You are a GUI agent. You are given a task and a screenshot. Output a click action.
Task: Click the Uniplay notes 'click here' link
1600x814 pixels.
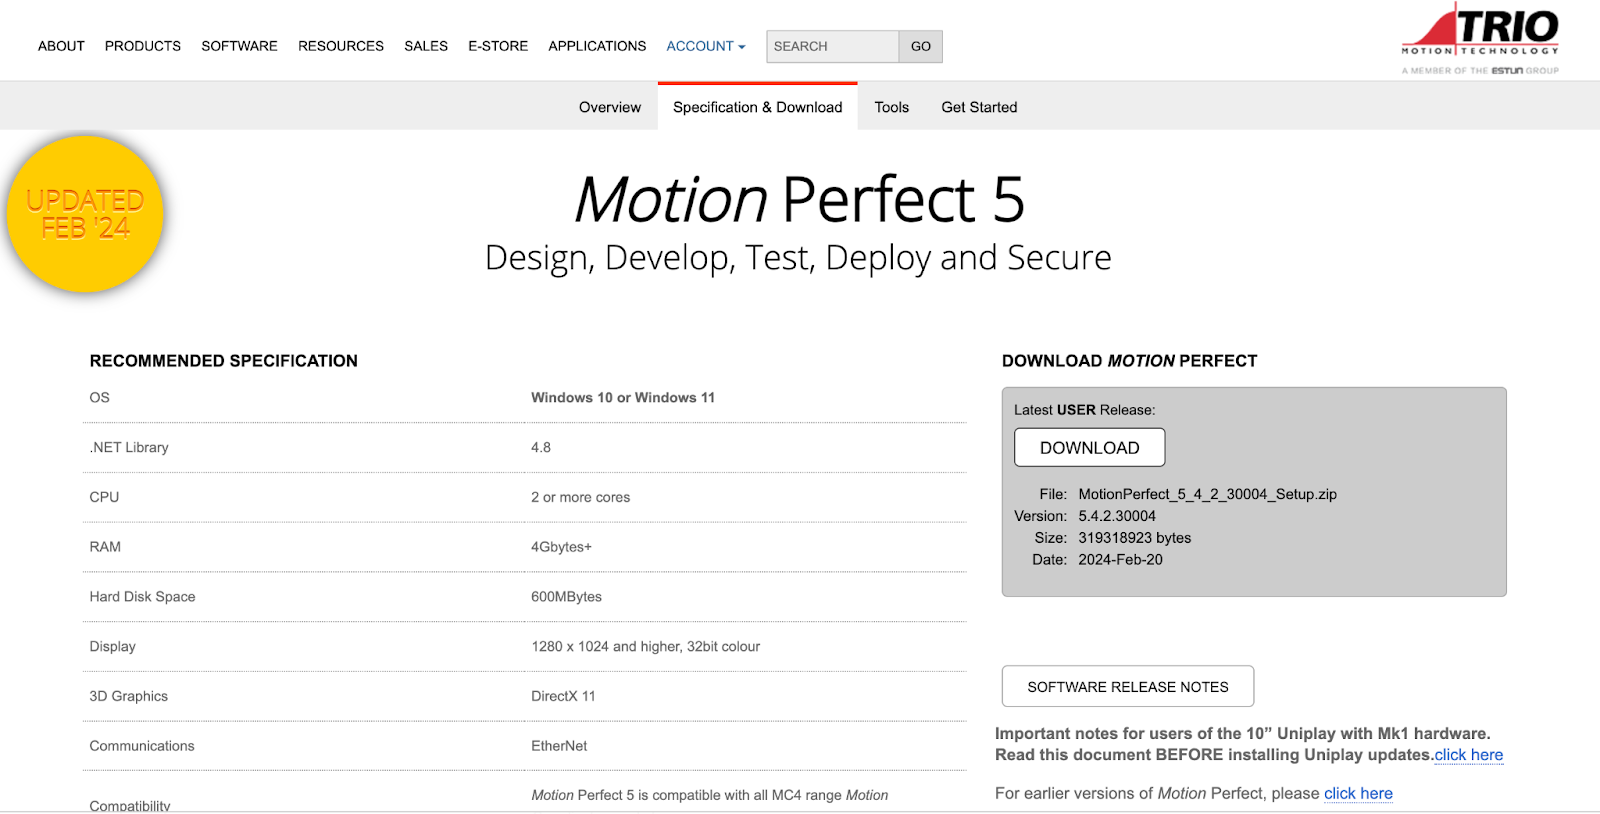(1469, 755)
